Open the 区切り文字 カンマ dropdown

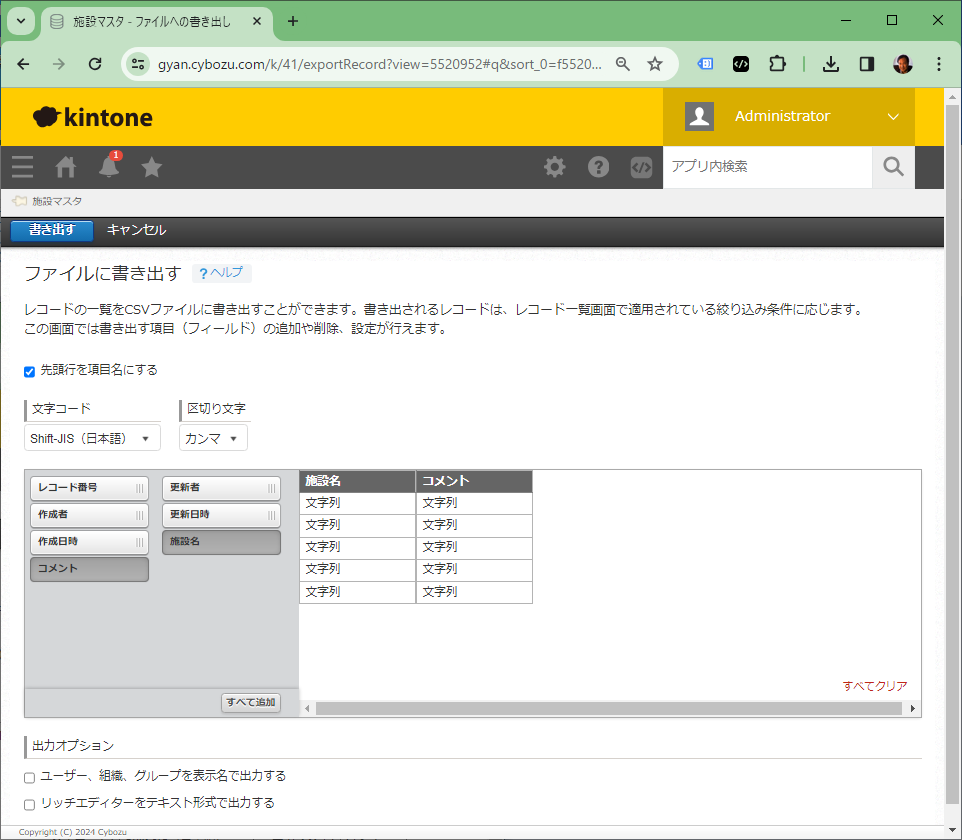tap(213, 438)
